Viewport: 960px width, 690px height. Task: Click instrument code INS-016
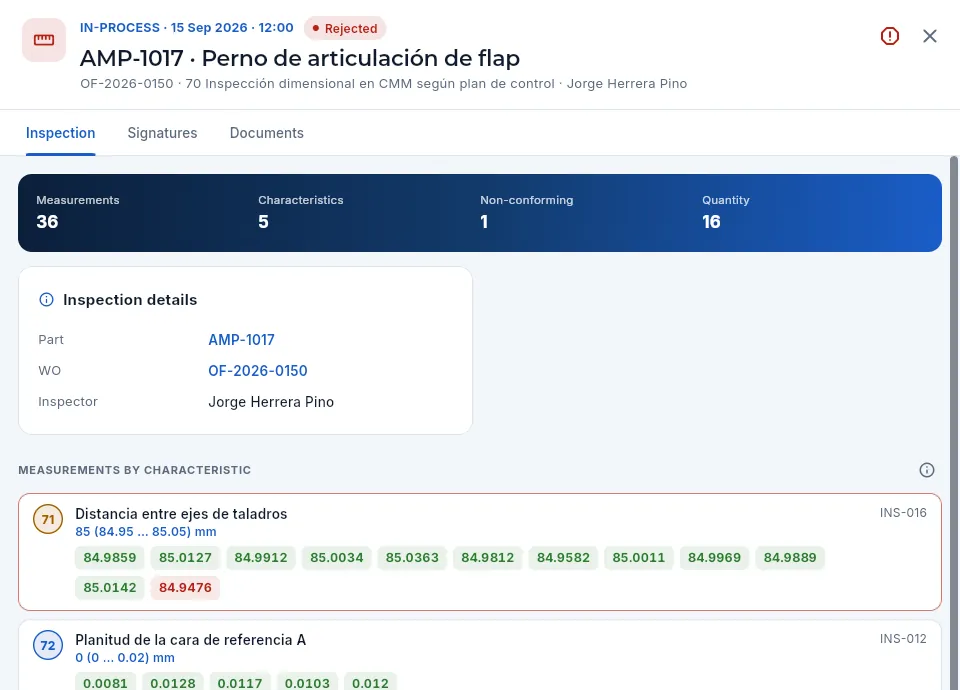click(903, 512)
